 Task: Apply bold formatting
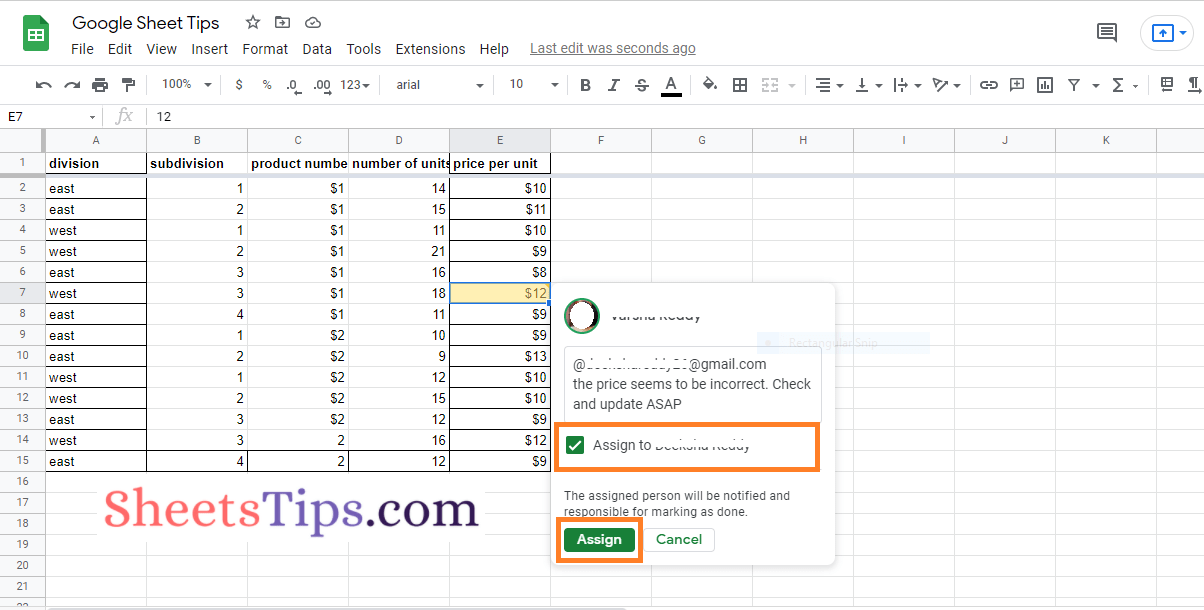(585, 84)
